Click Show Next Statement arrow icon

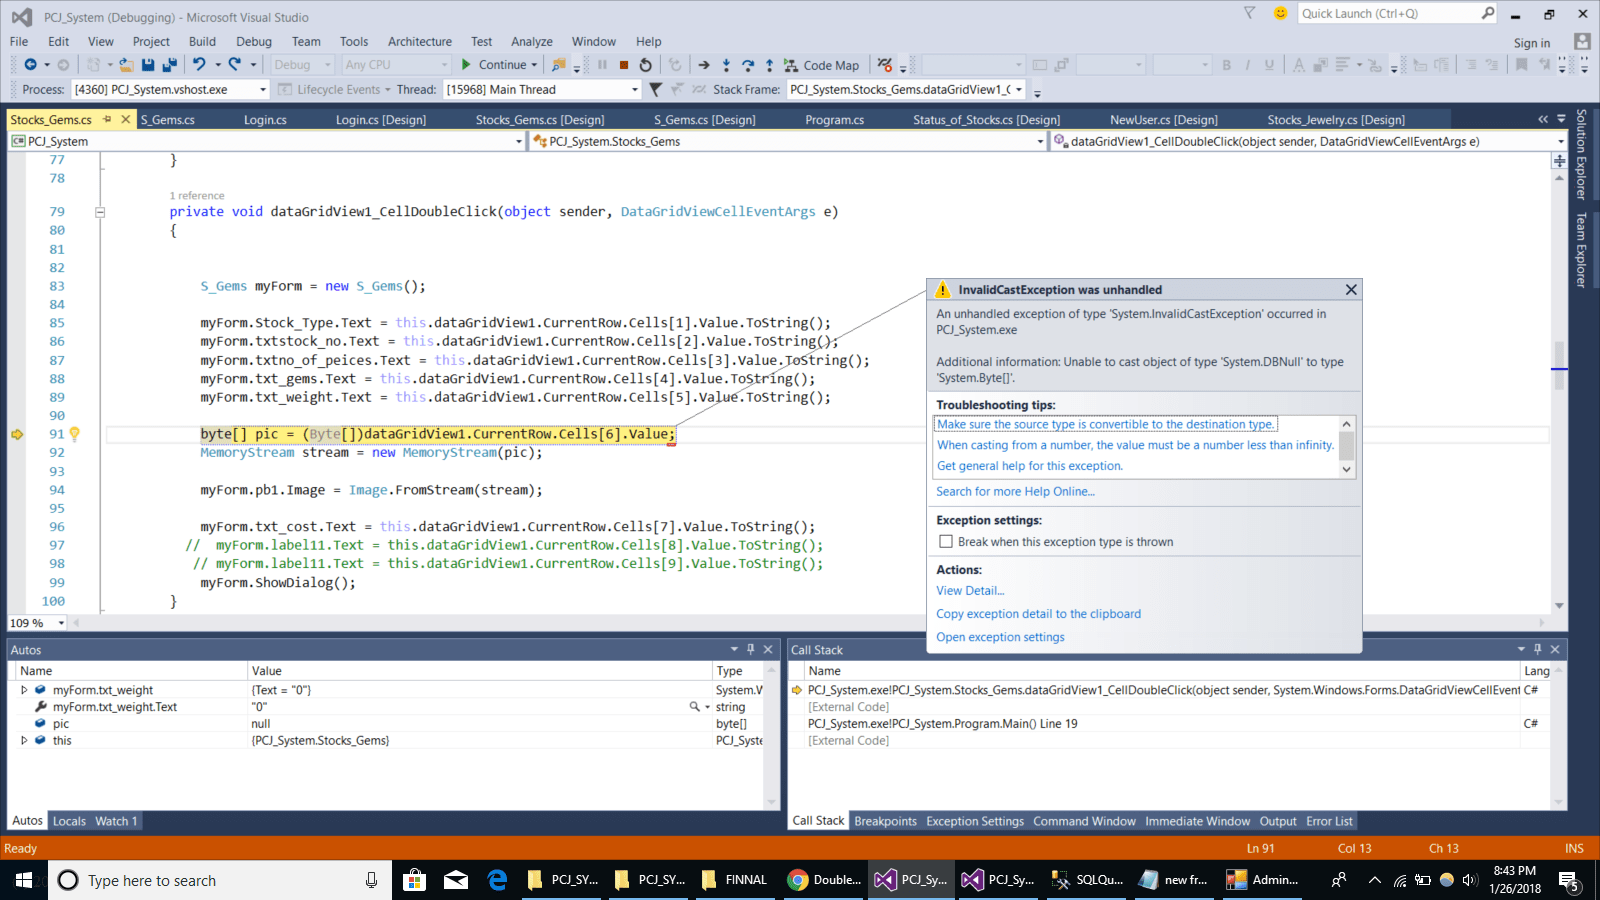pyautogui.click(x=704, y=65)
